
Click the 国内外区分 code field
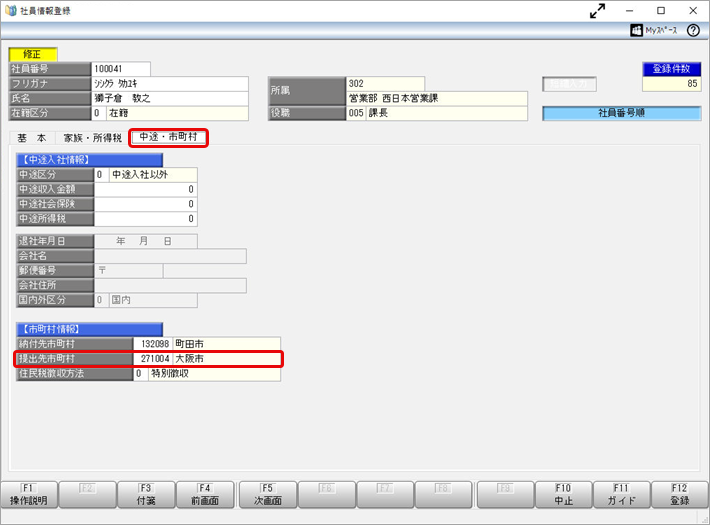tap(101, 300)
